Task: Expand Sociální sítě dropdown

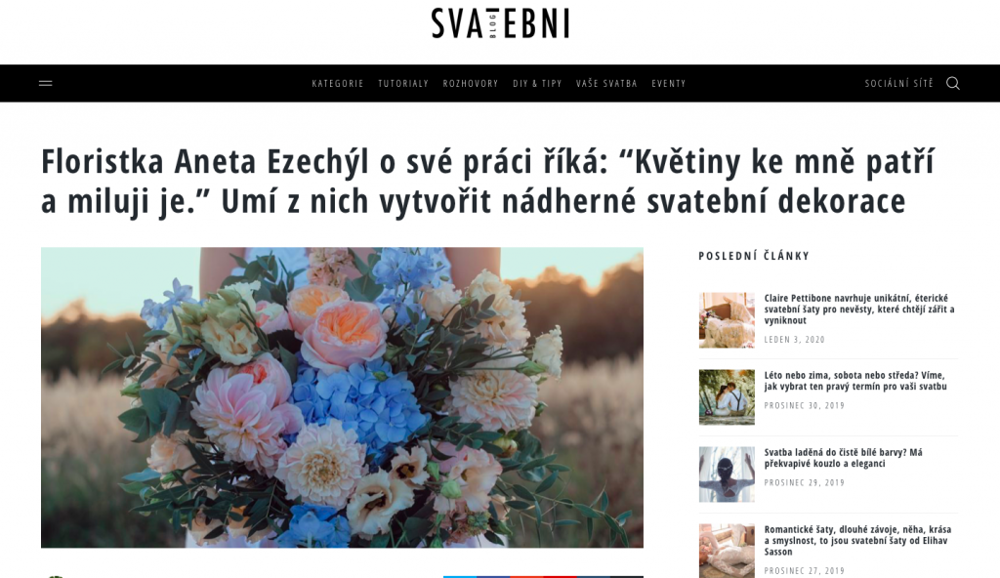Action: pos(899,84)
